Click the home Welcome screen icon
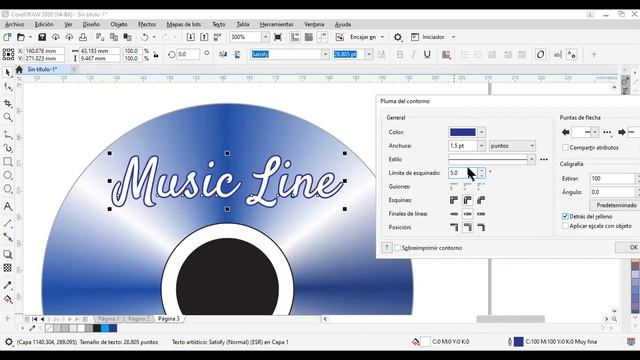The width and height of the screenshot is (640, 360). tap(19, 69)
